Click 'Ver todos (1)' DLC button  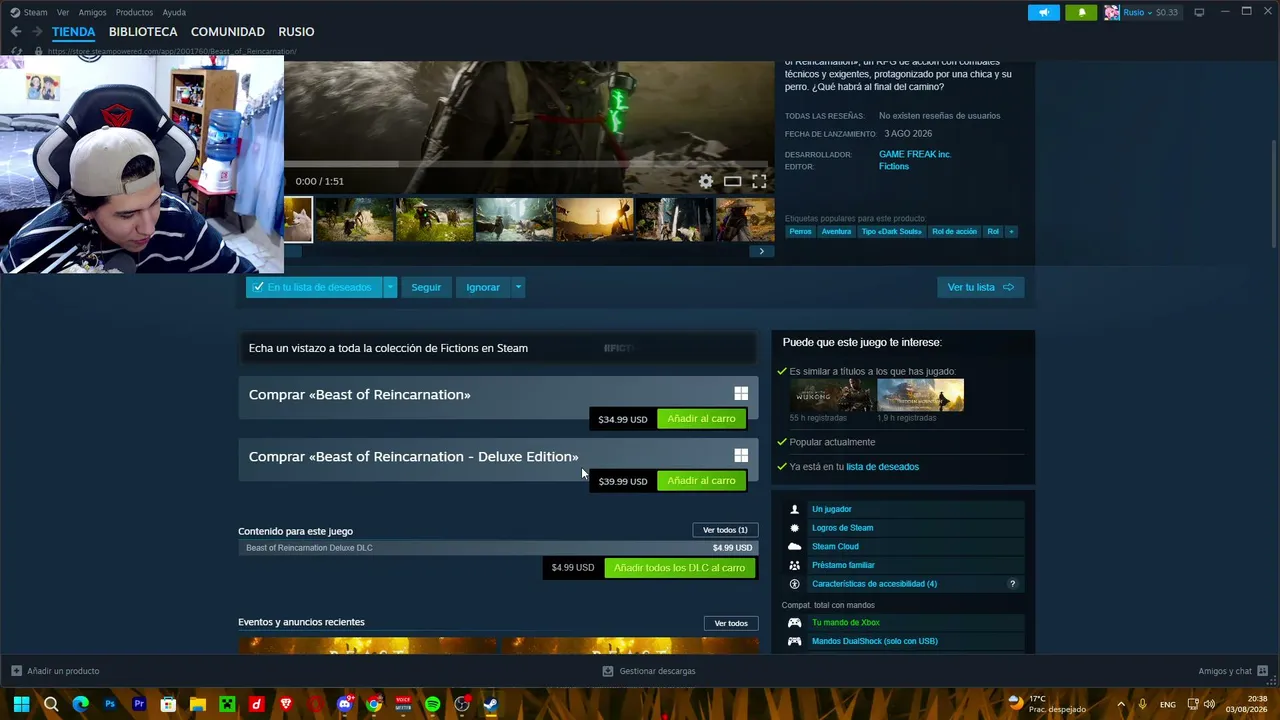click(725, 530)
